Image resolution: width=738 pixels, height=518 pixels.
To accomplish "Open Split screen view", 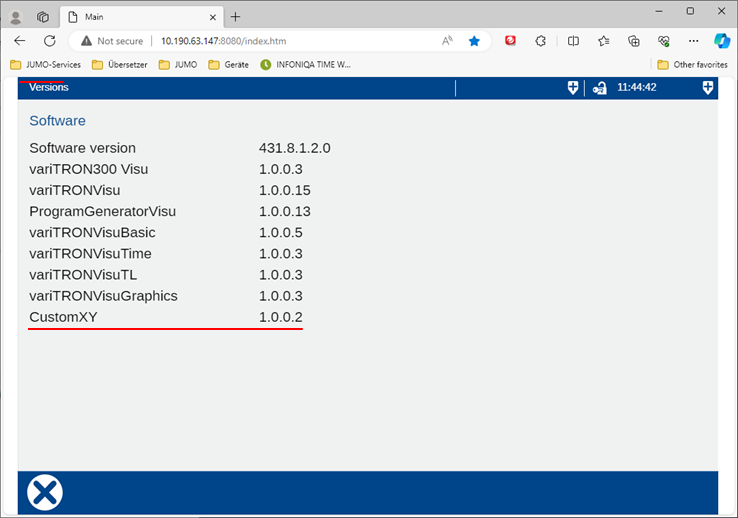I will [573, 41].
